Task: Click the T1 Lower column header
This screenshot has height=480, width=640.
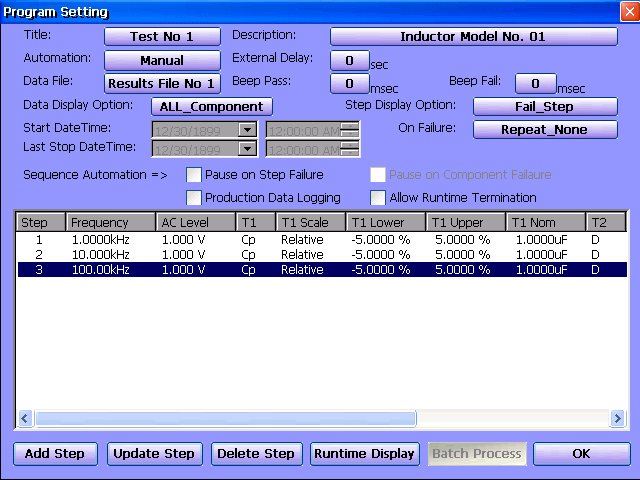Action: pyautogui.click(x=386, y=222)
